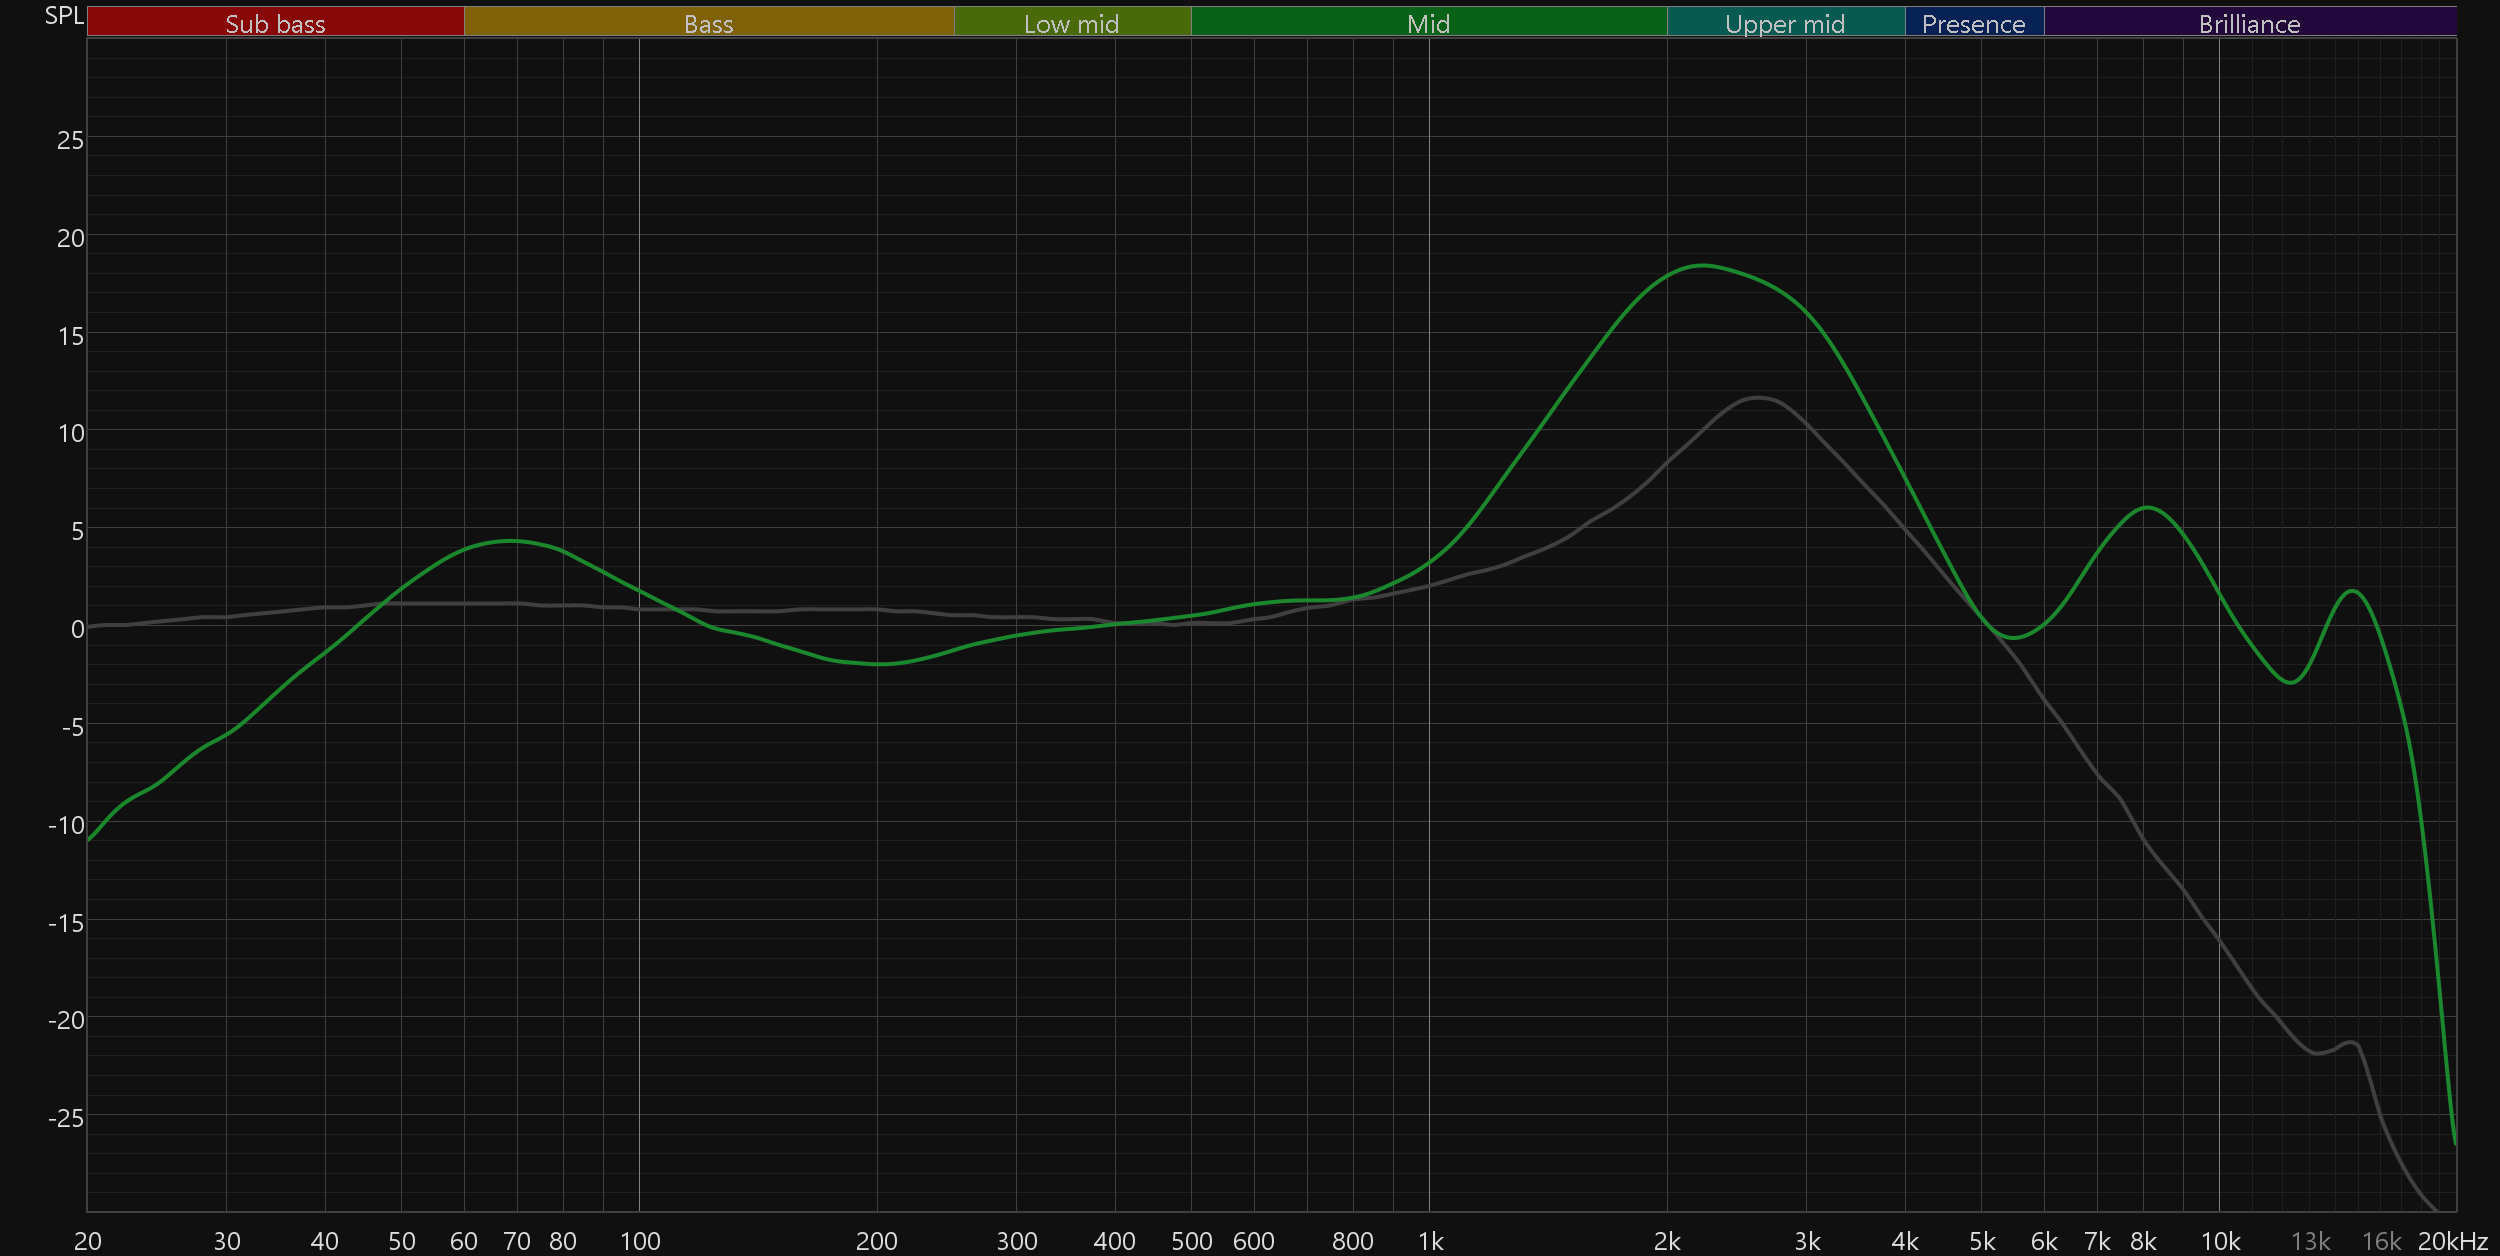Image resolution: width=2500 pixels, height=1256 pixels.
Task: Click the Brilliance band header
Action: pyautogui.click(x=2249, y=22)
